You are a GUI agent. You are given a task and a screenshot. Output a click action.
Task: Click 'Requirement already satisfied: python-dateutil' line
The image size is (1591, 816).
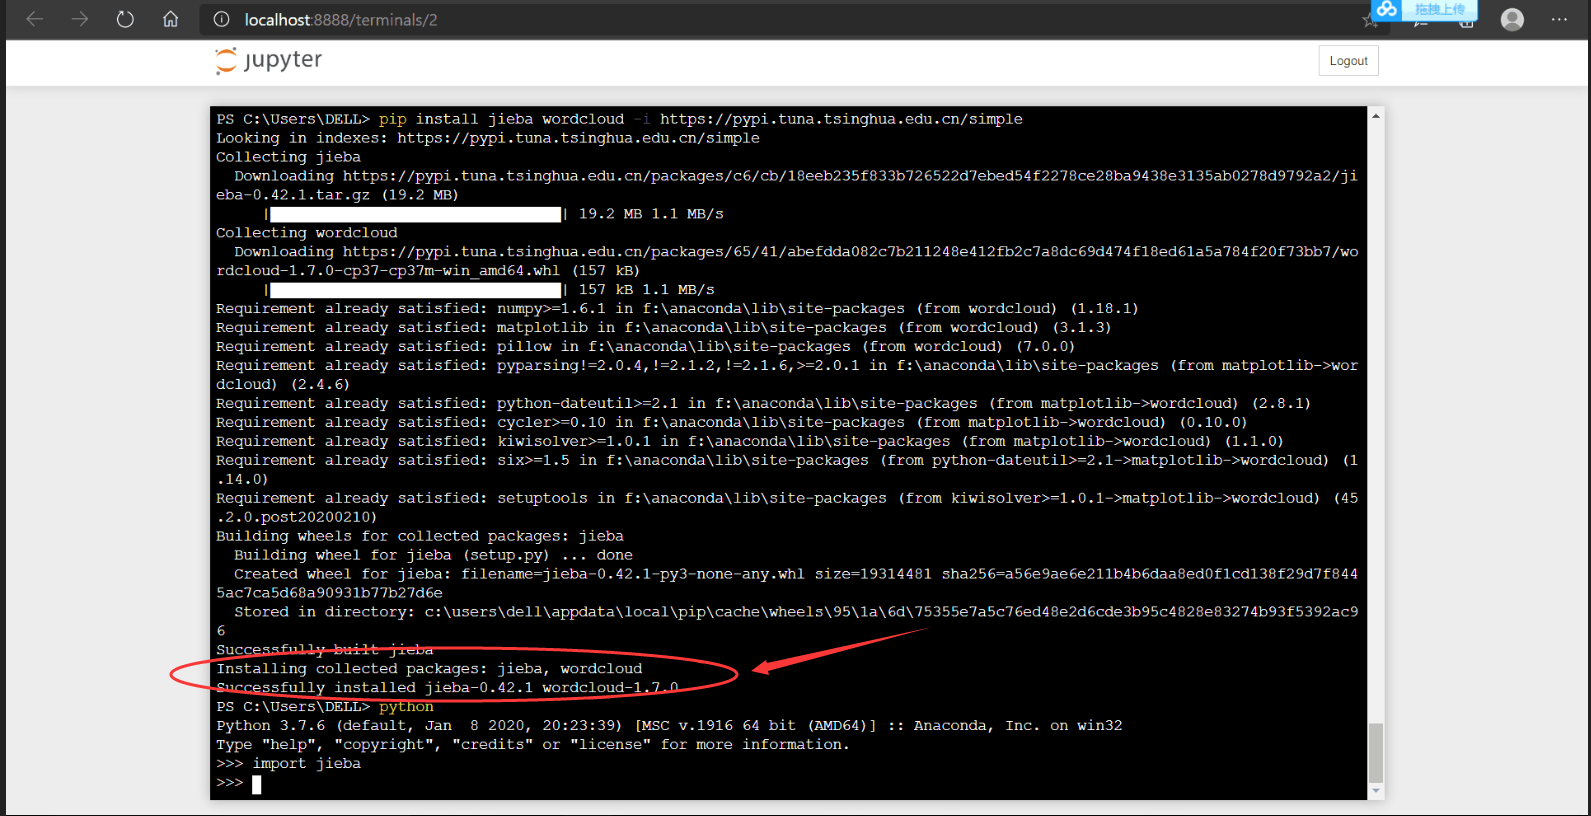[763, 404]
